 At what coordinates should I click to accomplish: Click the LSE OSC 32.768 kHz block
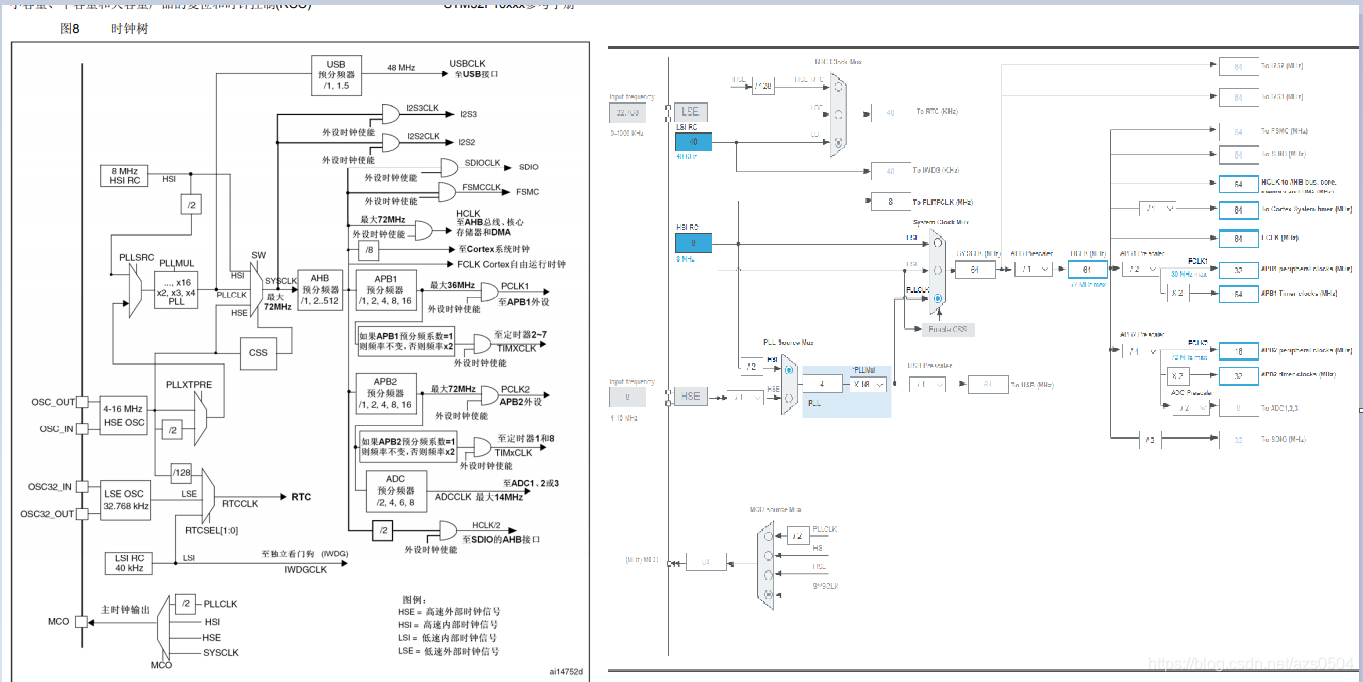pyautogui.click(x=127, y=500)
